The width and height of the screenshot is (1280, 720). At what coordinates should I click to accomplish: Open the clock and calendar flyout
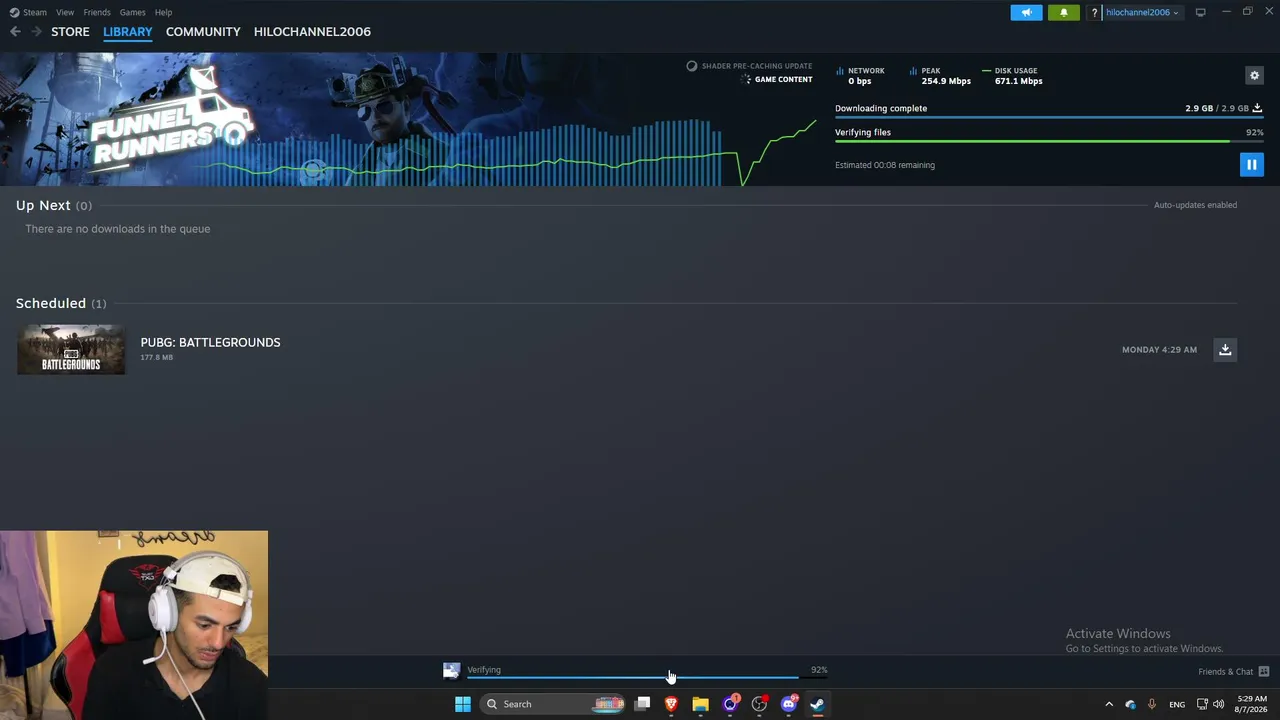click(x=1252, y=704)
